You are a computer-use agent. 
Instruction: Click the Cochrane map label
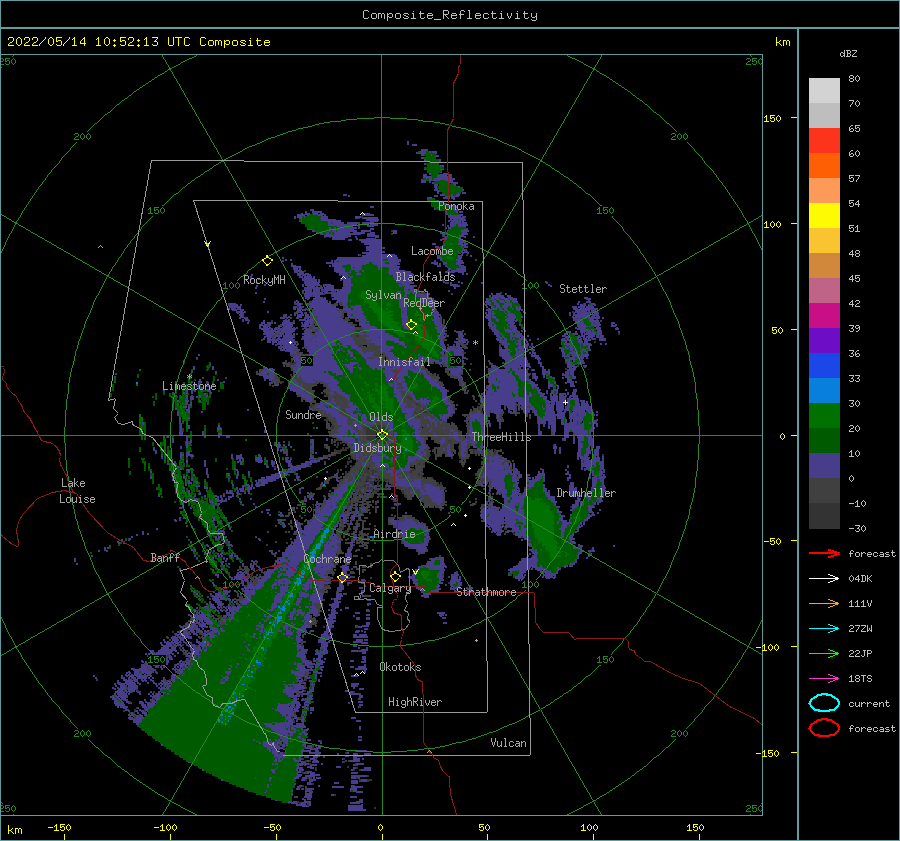pyautogui.click(x=327, y=559)
